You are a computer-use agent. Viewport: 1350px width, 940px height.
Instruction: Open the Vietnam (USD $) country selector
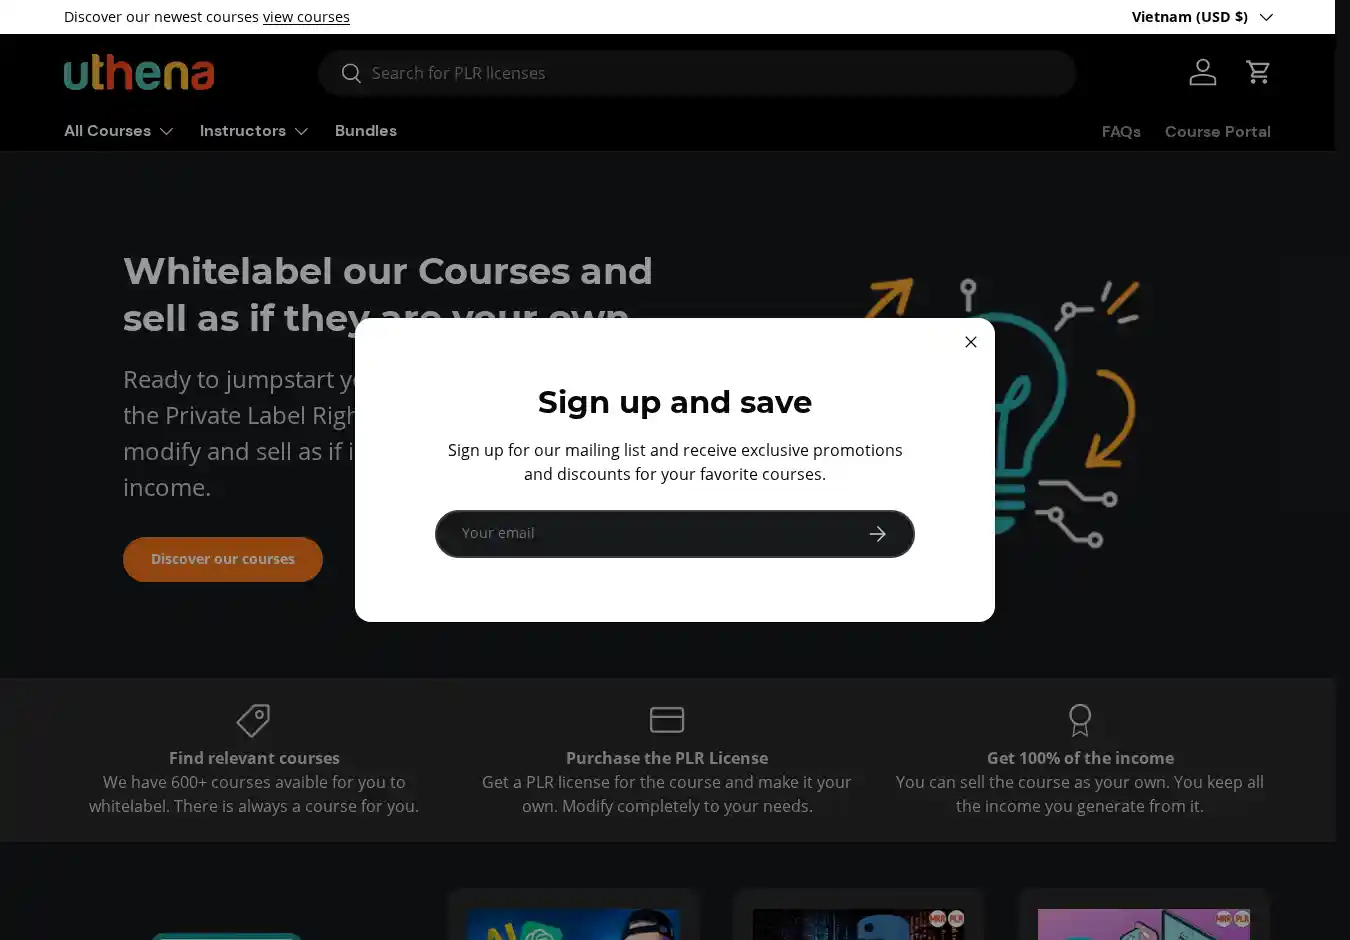tap(1202, 17)
